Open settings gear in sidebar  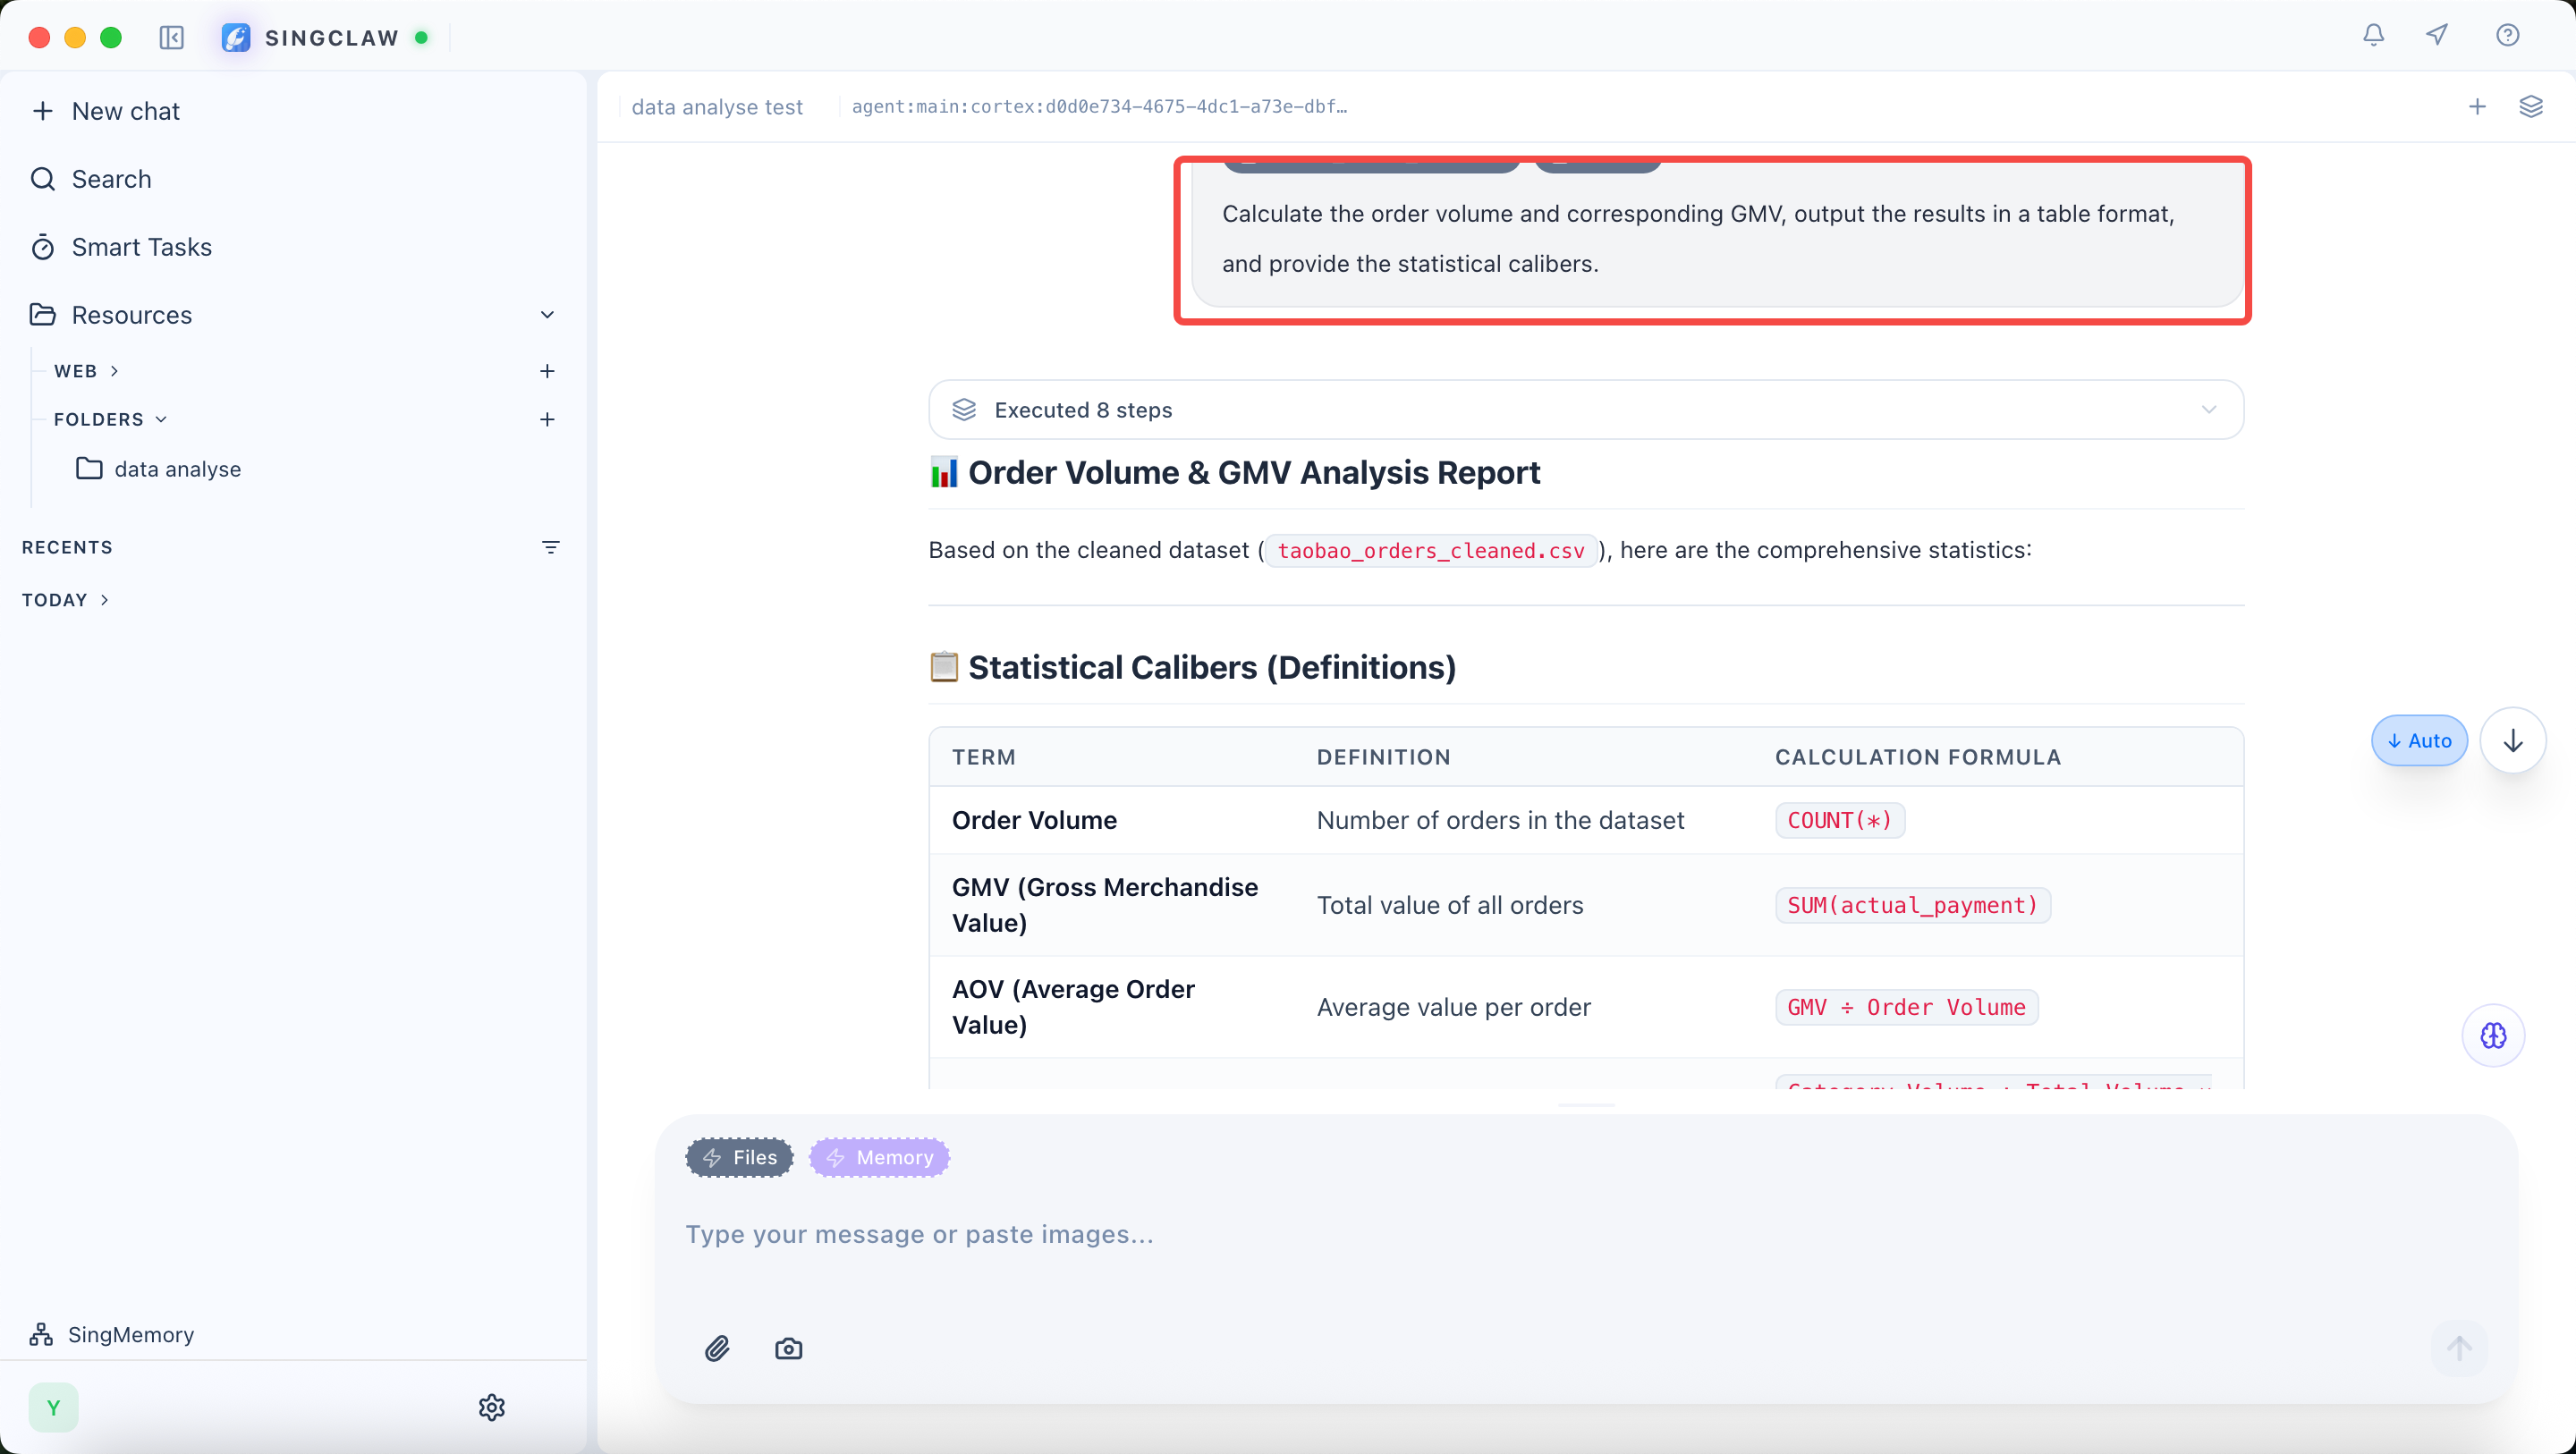pyautogui.click(x=491, y=1407)
